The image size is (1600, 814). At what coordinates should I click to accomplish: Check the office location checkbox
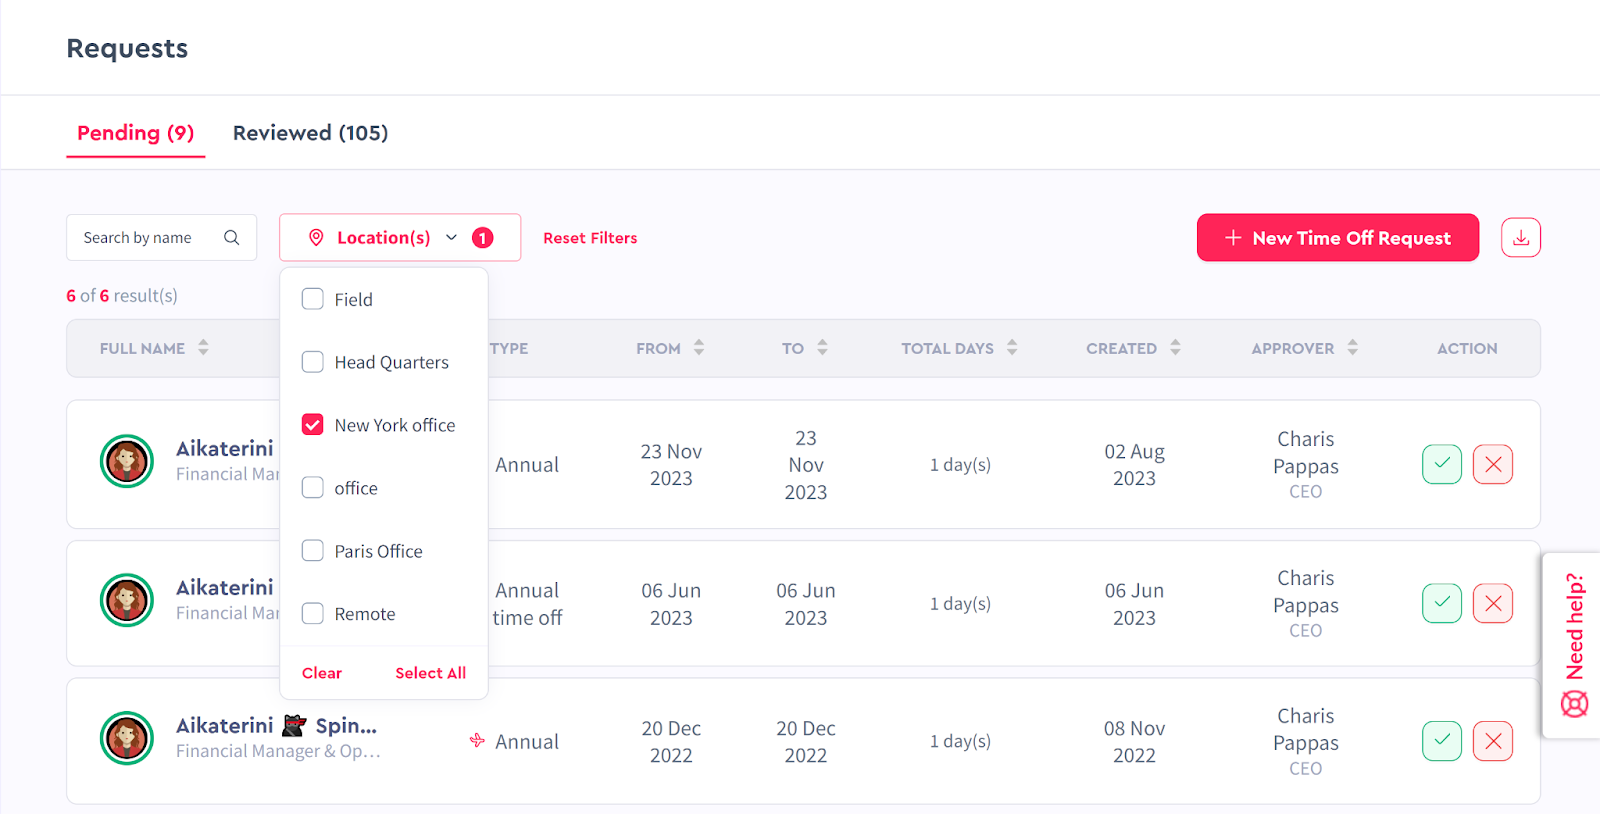point(313,488)
